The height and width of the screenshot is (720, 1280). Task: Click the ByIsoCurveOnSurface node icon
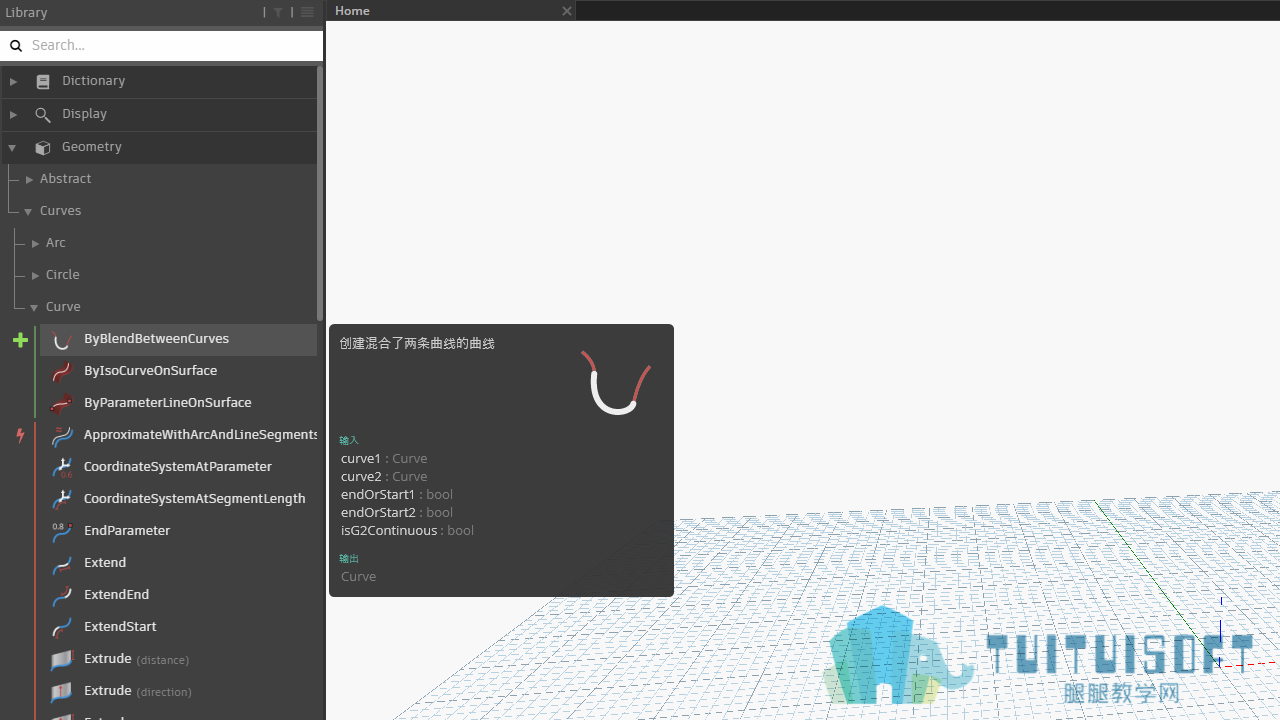click(62, 372)
